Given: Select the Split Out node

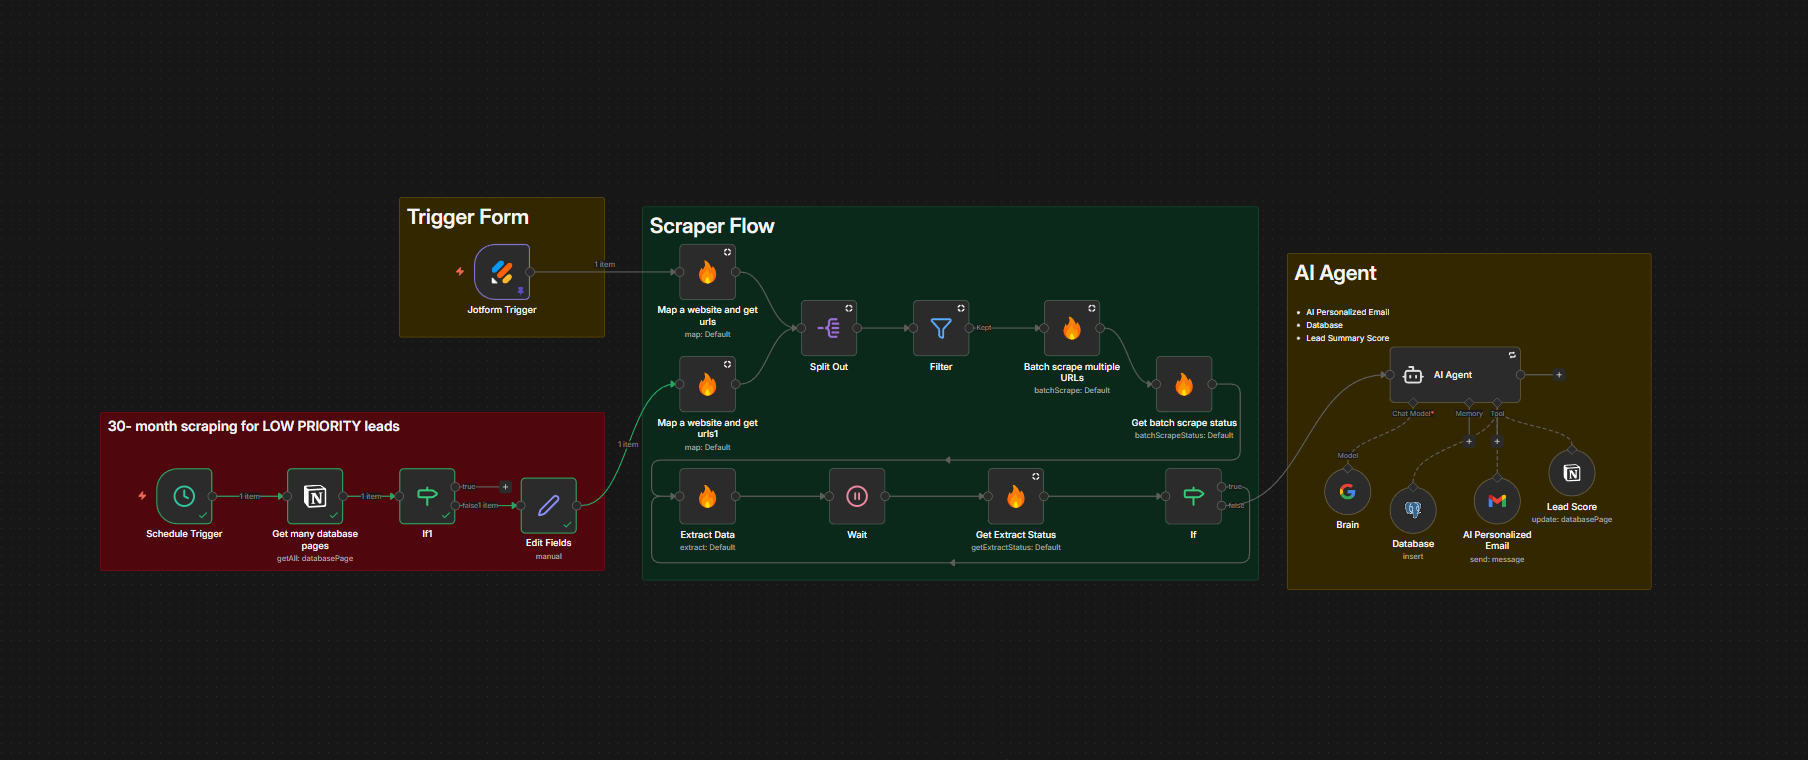Looking at the screenshot, I should pyautogui.click(x=829, y=328).
